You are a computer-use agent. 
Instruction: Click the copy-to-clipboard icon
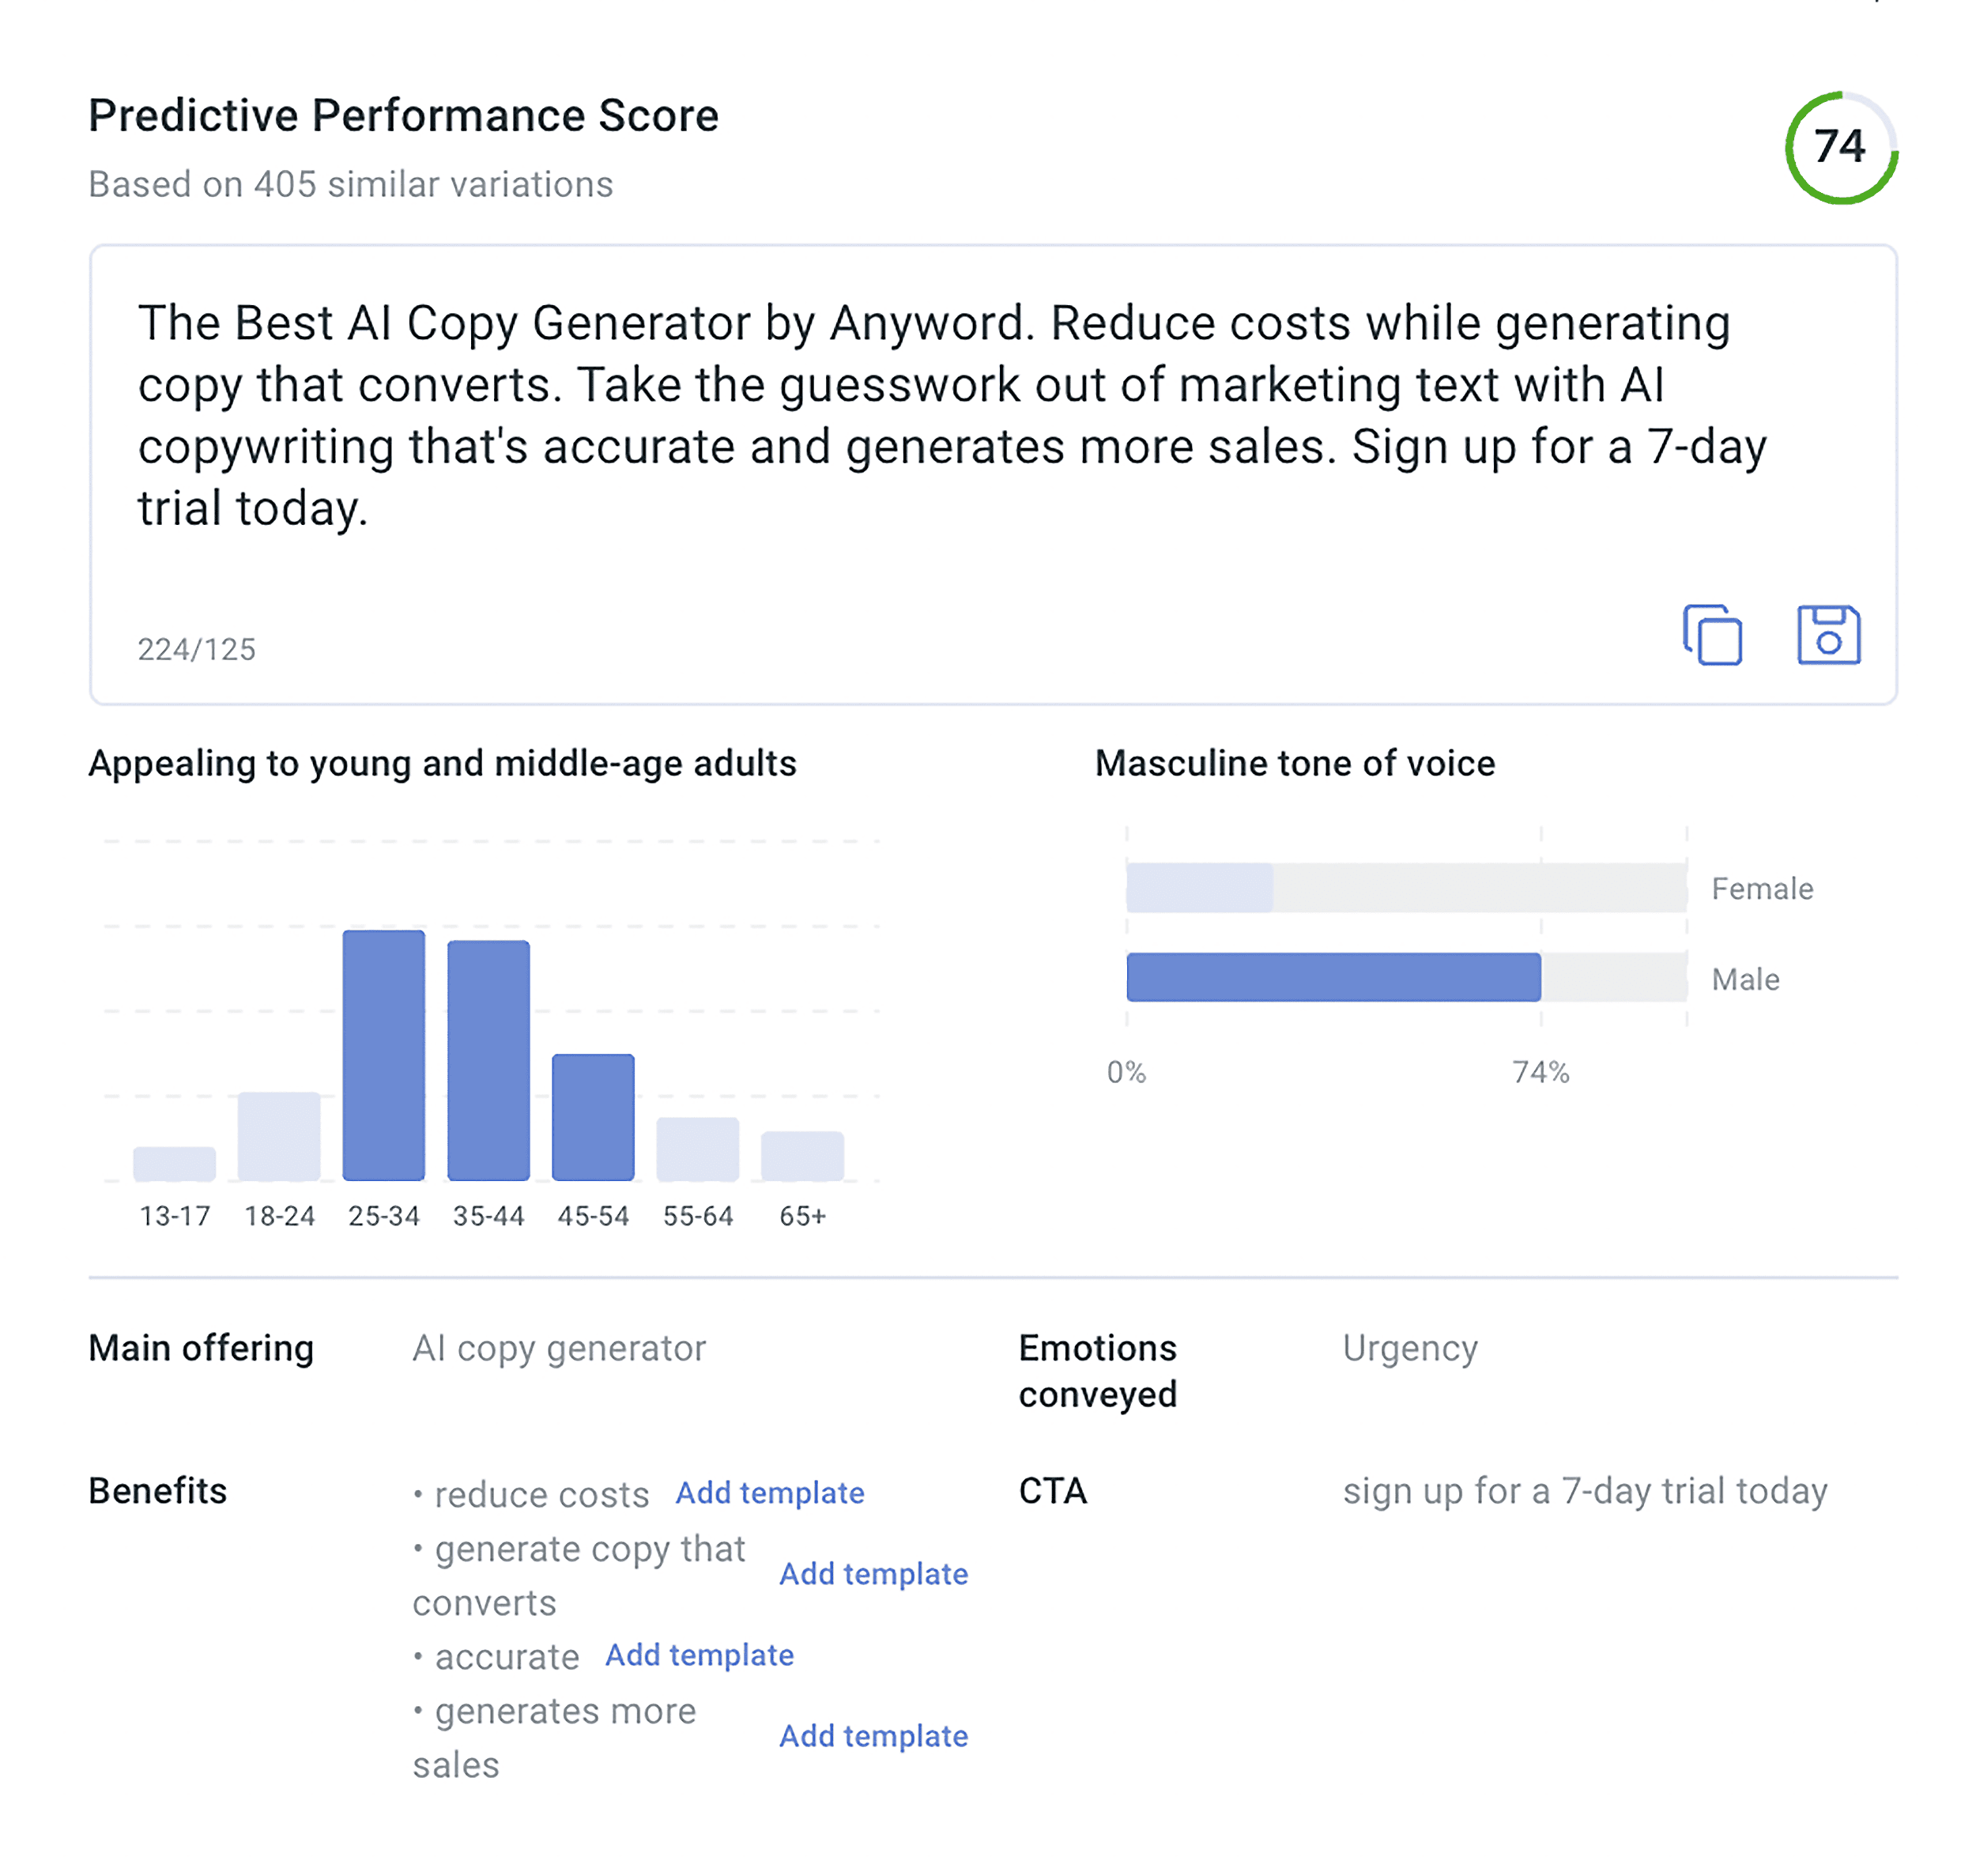click(1712, 634)
